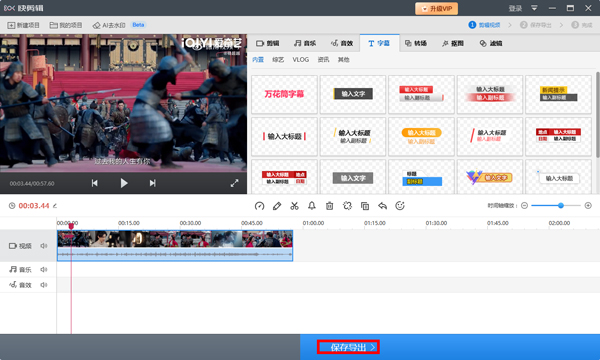Screen dimensions: 600x360
Task: Mute the 音乐 track speaker
Action: 44,269
